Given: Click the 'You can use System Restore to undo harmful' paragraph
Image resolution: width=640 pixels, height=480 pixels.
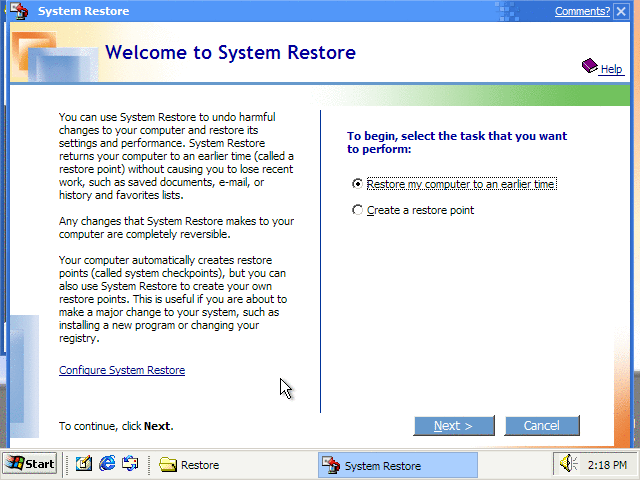Looking at the screenshot, I should 176,156.
